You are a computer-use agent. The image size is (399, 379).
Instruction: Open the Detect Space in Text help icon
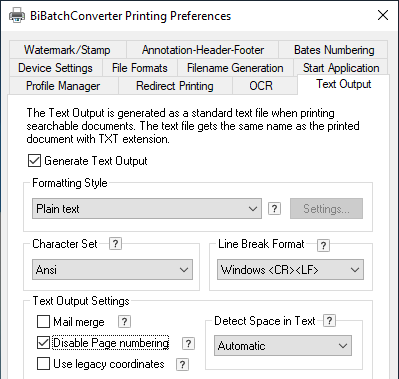click(329, 321)
